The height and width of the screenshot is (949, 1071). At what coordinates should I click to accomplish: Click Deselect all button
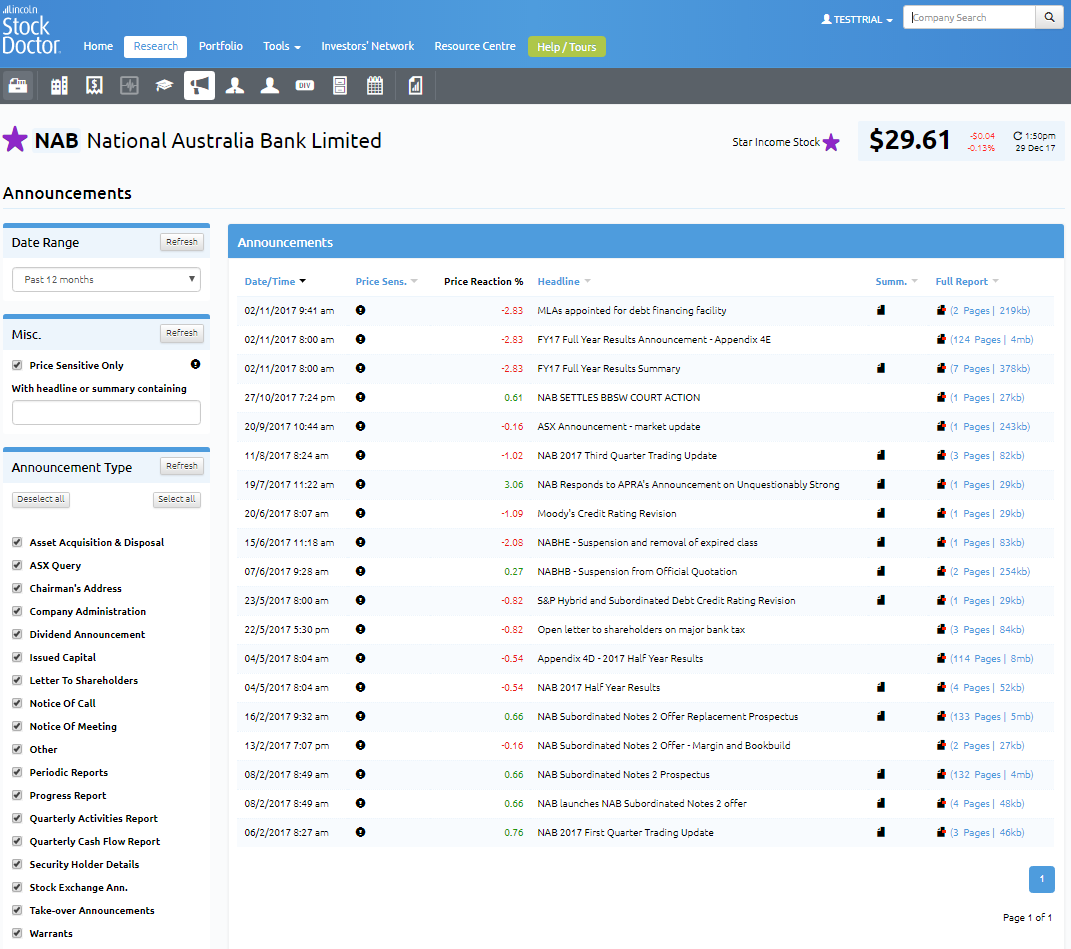coord(41,499)
